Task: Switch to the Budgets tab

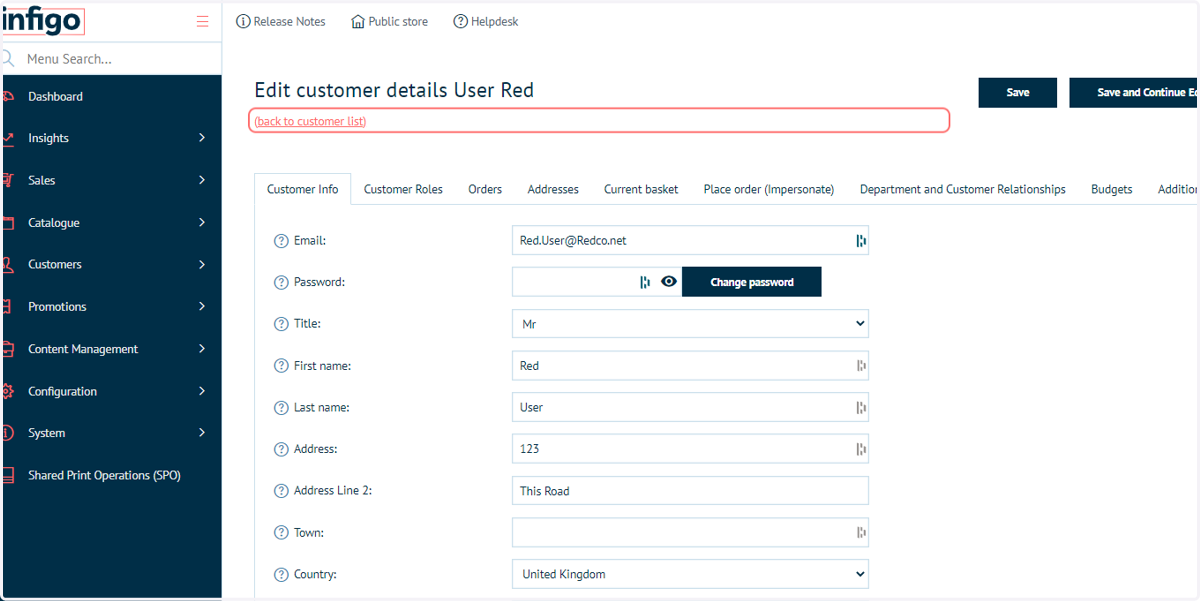Action: 1112,189
